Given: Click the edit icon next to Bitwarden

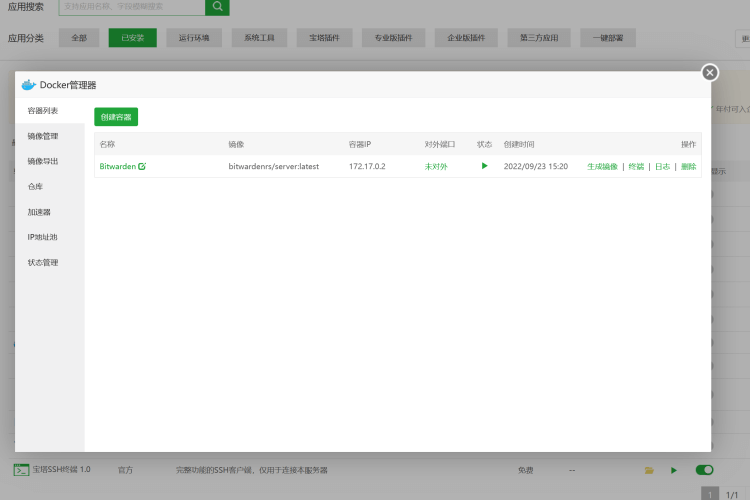Looking at the screenshot, I should 142,167.
